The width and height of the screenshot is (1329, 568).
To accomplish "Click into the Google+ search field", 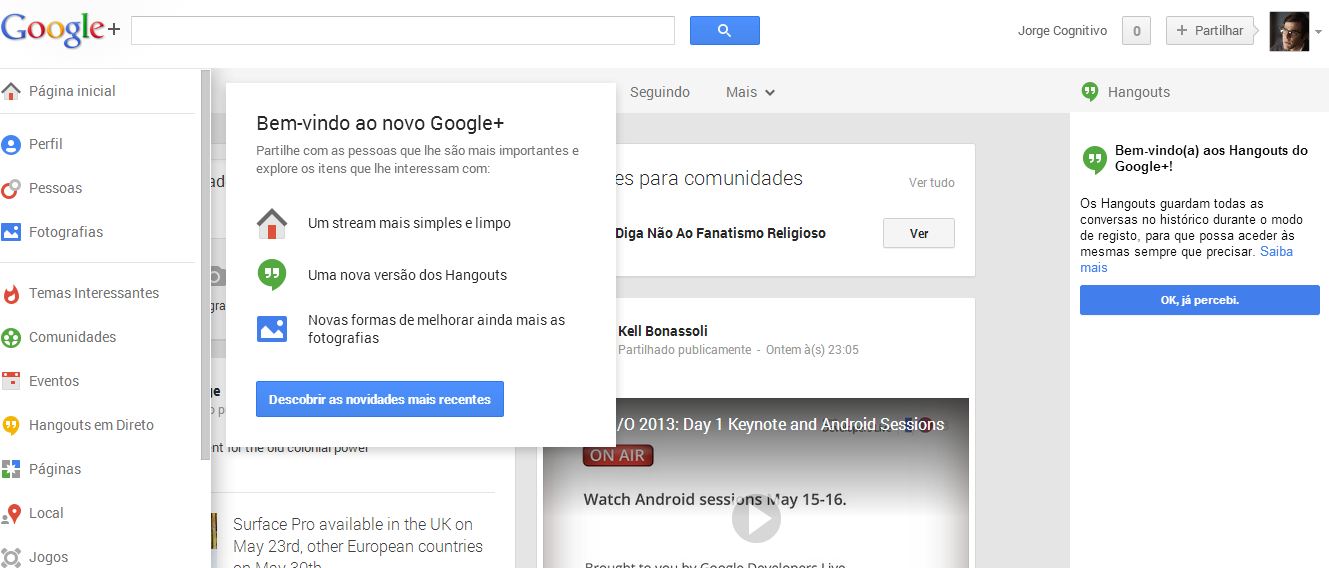I will click(x=403, y=30).
